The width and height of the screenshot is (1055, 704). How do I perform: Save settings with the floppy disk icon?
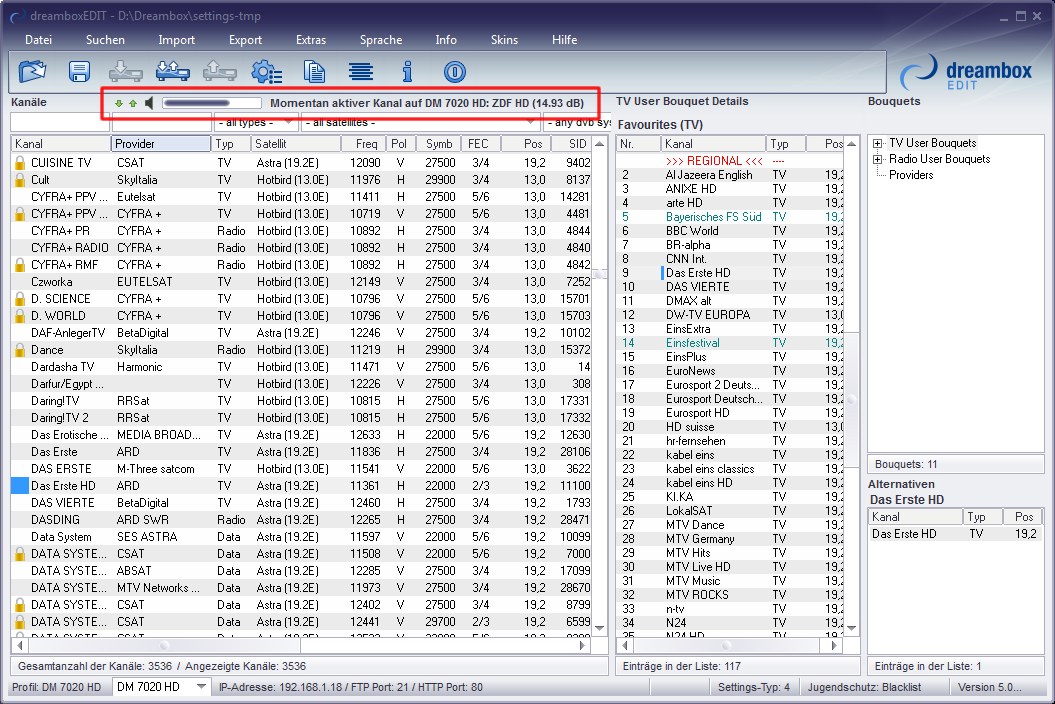[x=79, y=71]
